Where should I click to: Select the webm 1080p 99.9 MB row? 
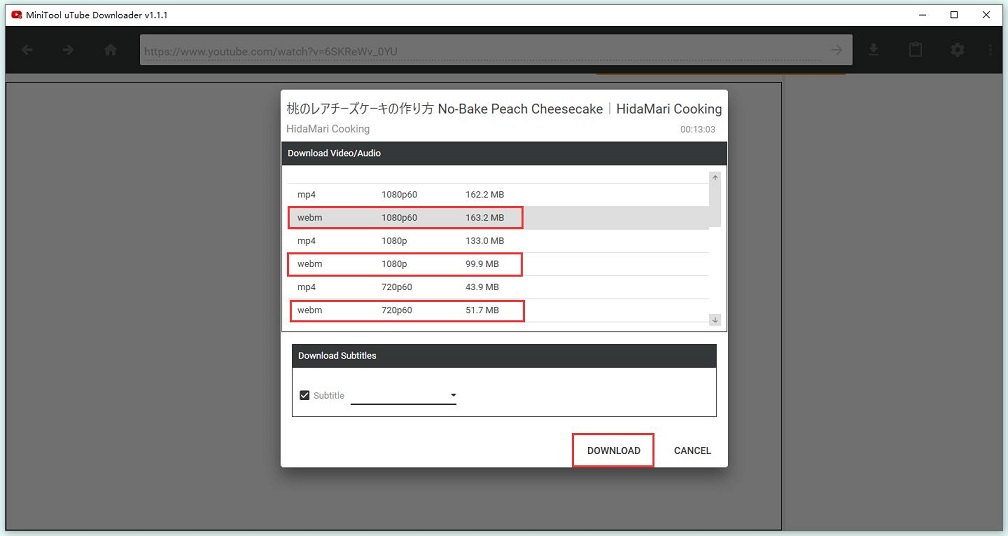(x=496, y=264)
